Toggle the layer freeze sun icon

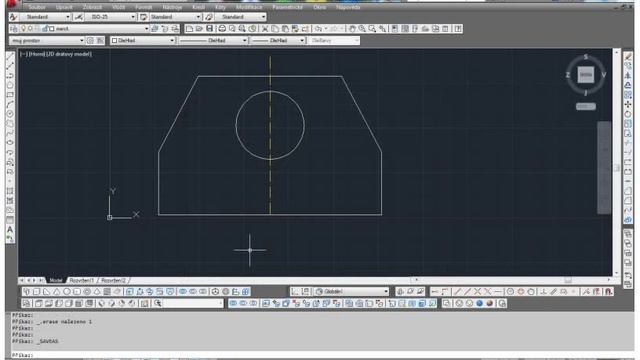click(x=30, y=29)
